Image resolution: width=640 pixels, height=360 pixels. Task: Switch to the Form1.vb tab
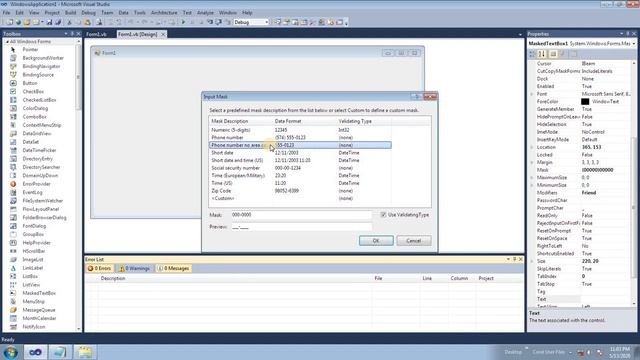point(96,34)
